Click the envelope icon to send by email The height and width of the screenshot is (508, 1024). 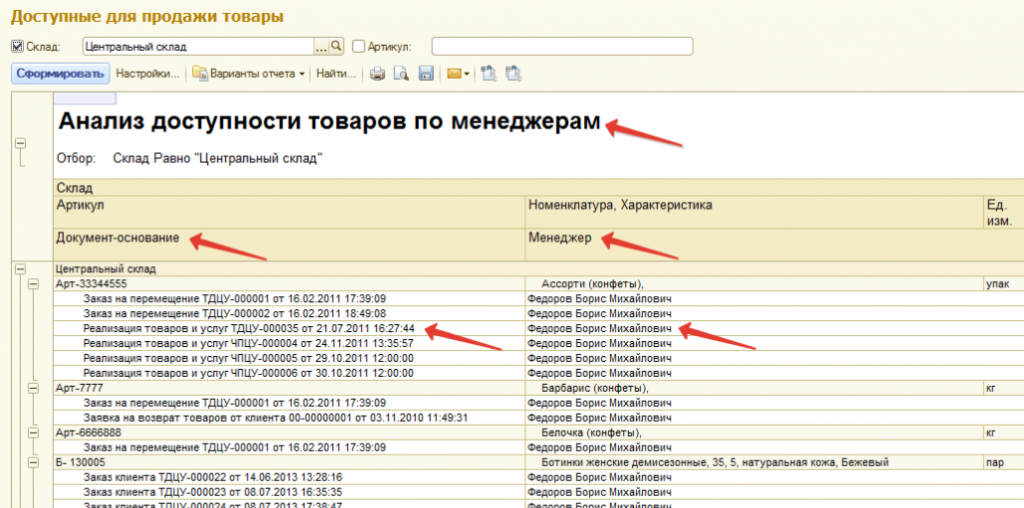[x=453, y=73]
